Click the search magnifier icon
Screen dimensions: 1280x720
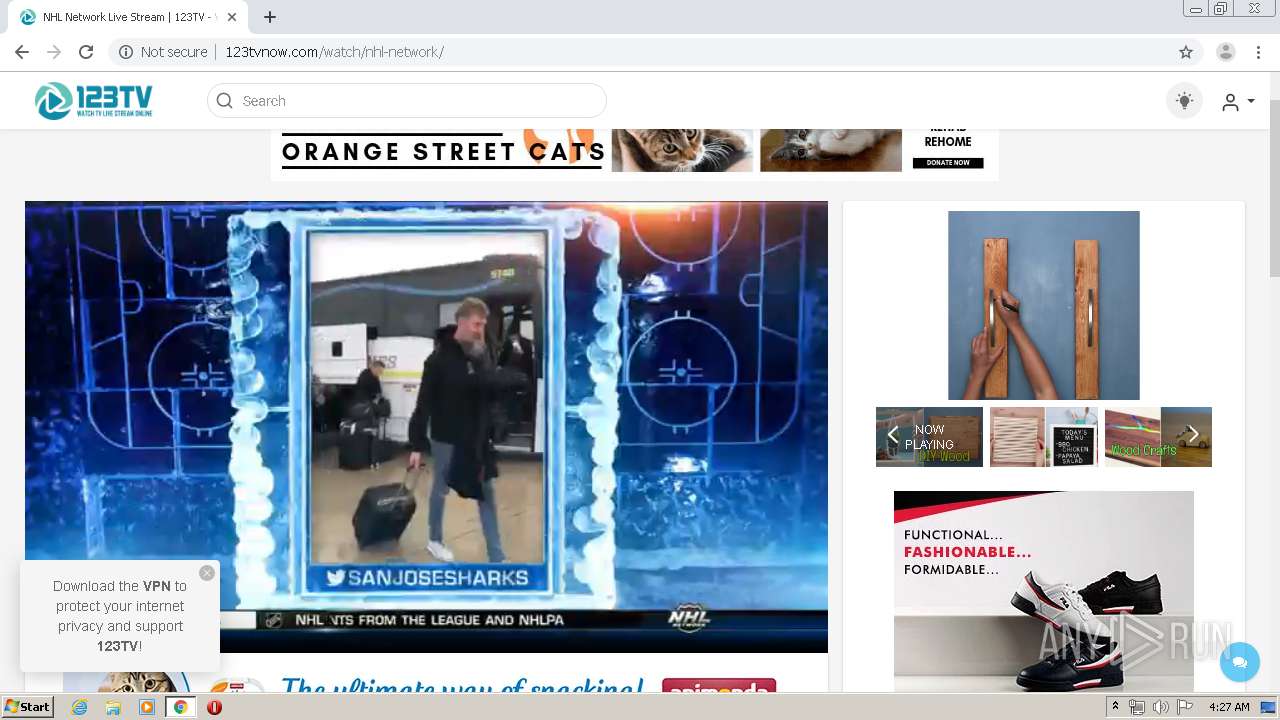225,101
